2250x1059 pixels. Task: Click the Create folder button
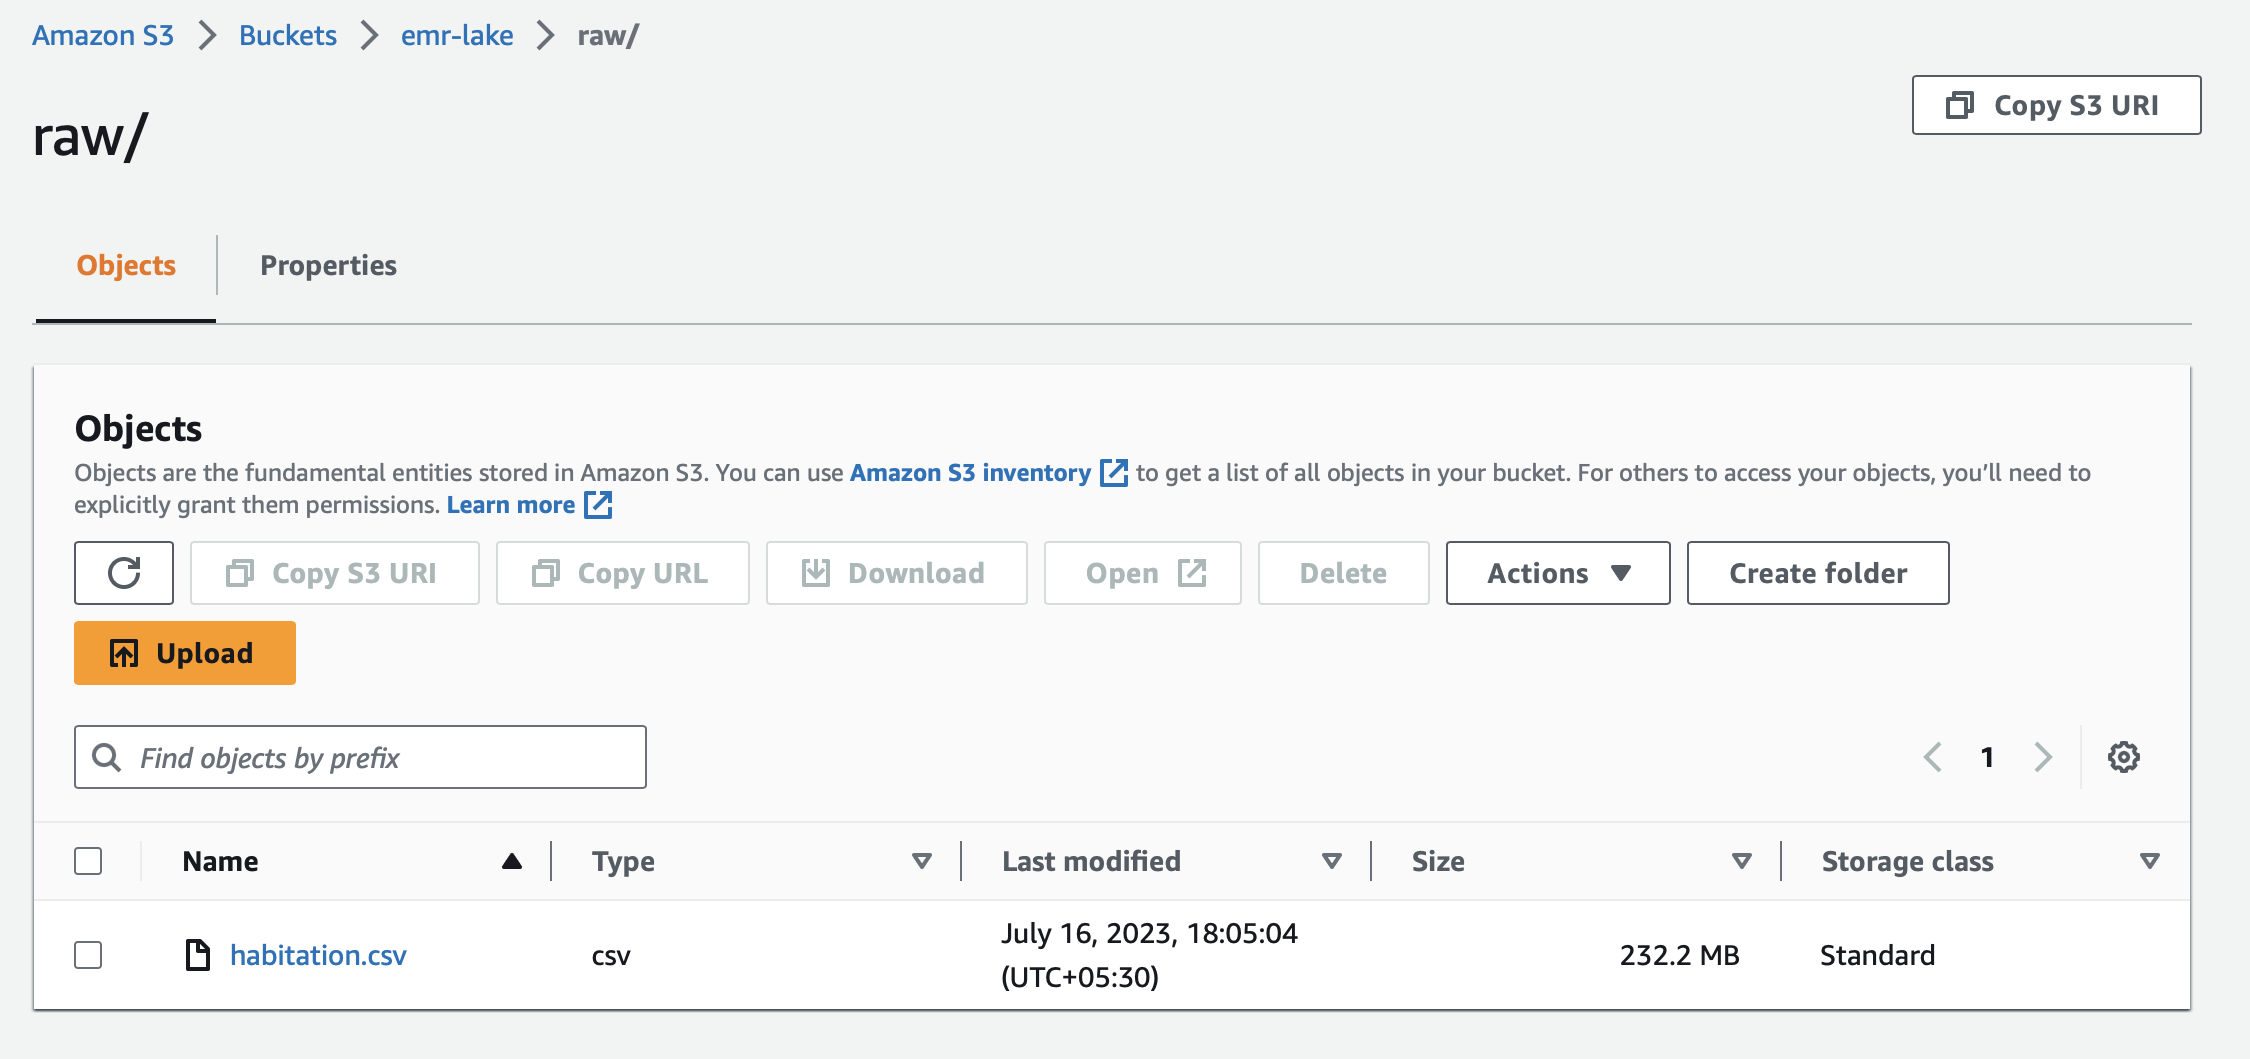(1817, 572)
